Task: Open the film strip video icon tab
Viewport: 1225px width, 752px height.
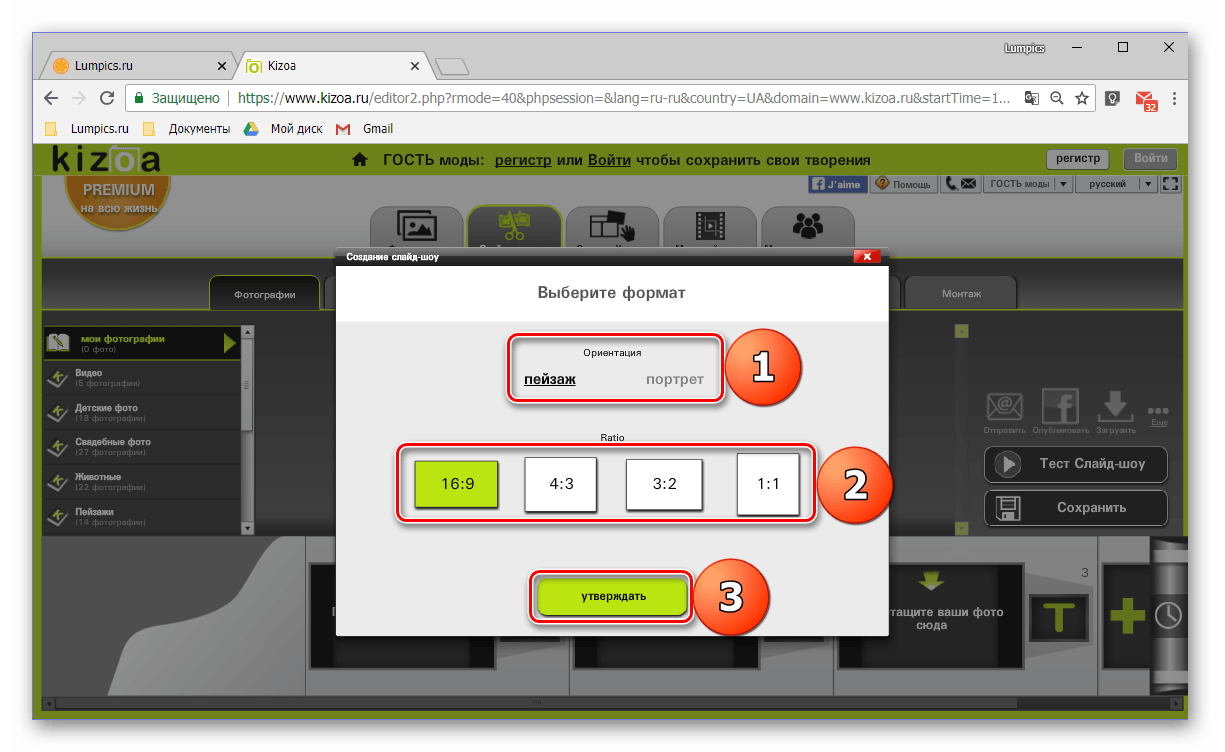Action: click(x=710, y=226)
